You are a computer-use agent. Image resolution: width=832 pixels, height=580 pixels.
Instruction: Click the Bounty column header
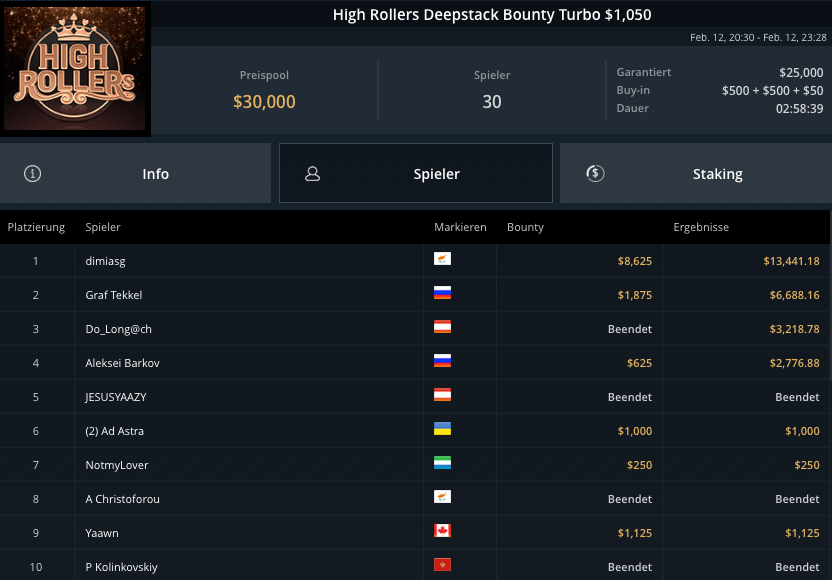(x=525, y=227)
